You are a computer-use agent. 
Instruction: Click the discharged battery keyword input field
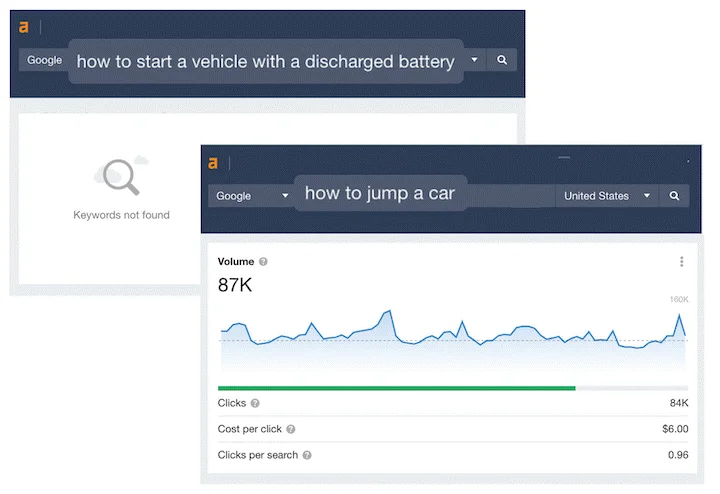coord(266,62)
